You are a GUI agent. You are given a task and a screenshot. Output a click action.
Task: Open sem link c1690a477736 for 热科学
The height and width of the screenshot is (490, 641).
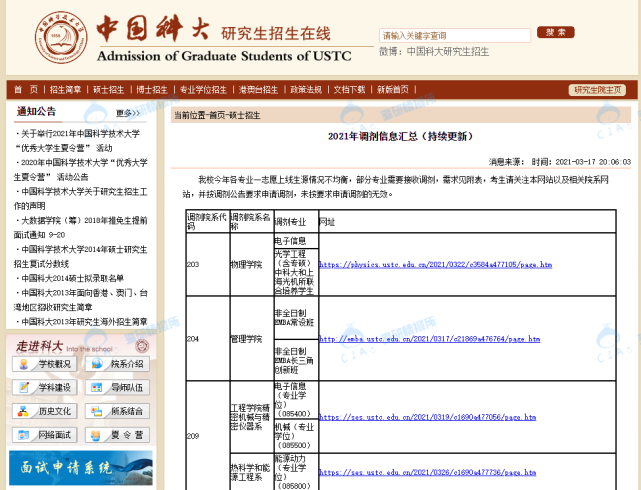click(x=428, y=472)
